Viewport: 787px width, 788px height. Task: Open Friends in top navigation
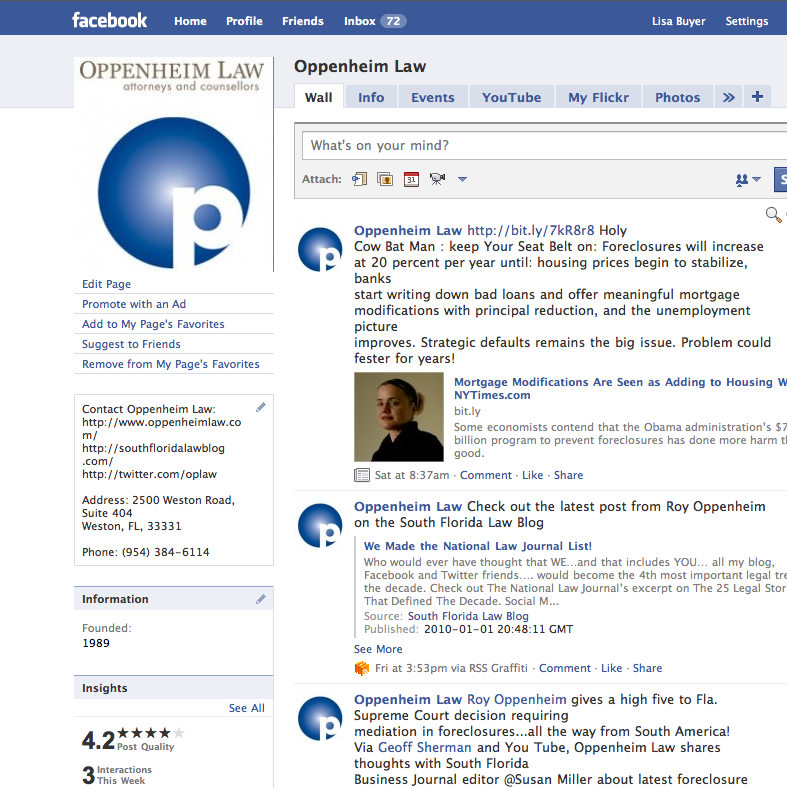303,21
